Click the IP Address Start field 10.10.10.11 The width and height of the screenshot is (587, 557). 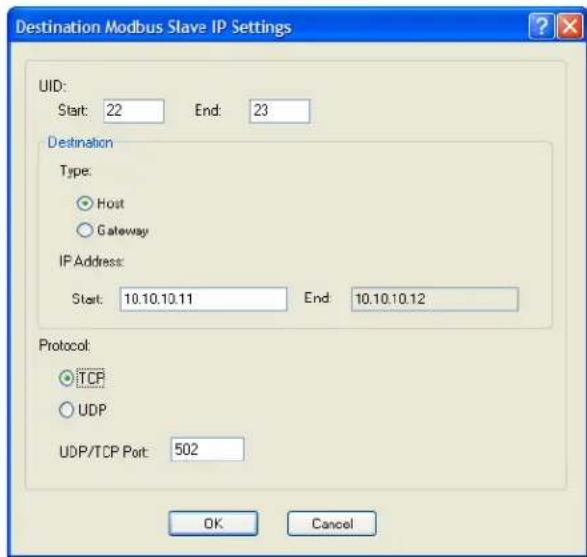[203, 299]
